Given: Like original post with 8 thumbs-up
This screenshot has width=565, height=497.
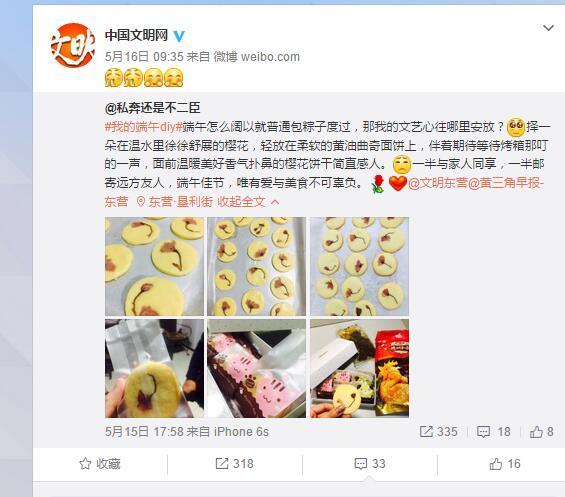Looking at the screenshot, I should pos(542,432).
